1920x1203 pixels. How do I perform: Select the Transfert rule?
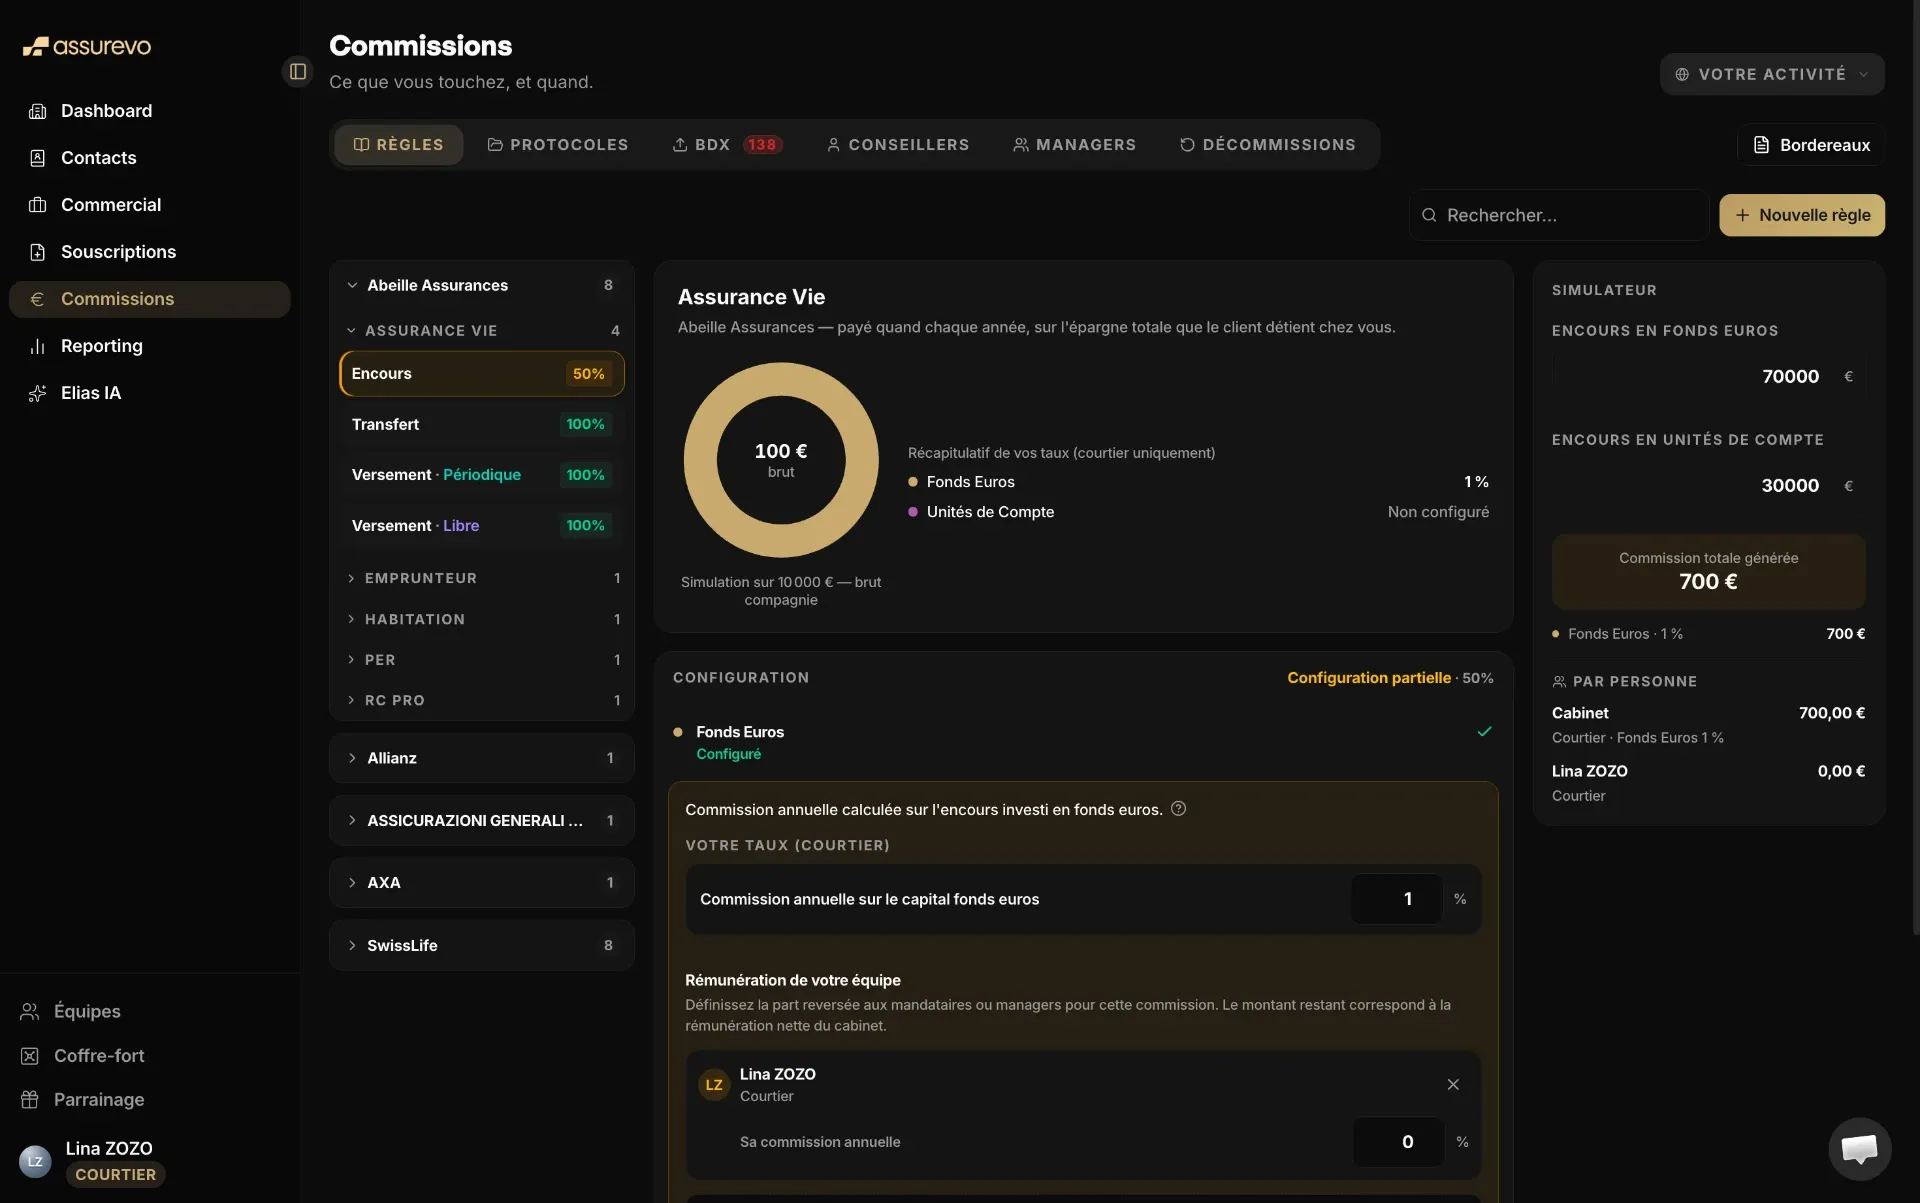pyautogui.click(x=482, y=425)
